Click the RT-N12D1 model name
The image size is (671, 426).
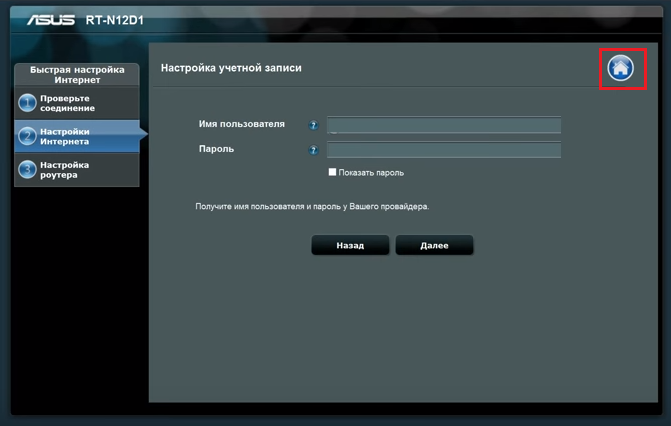[115, 20]
